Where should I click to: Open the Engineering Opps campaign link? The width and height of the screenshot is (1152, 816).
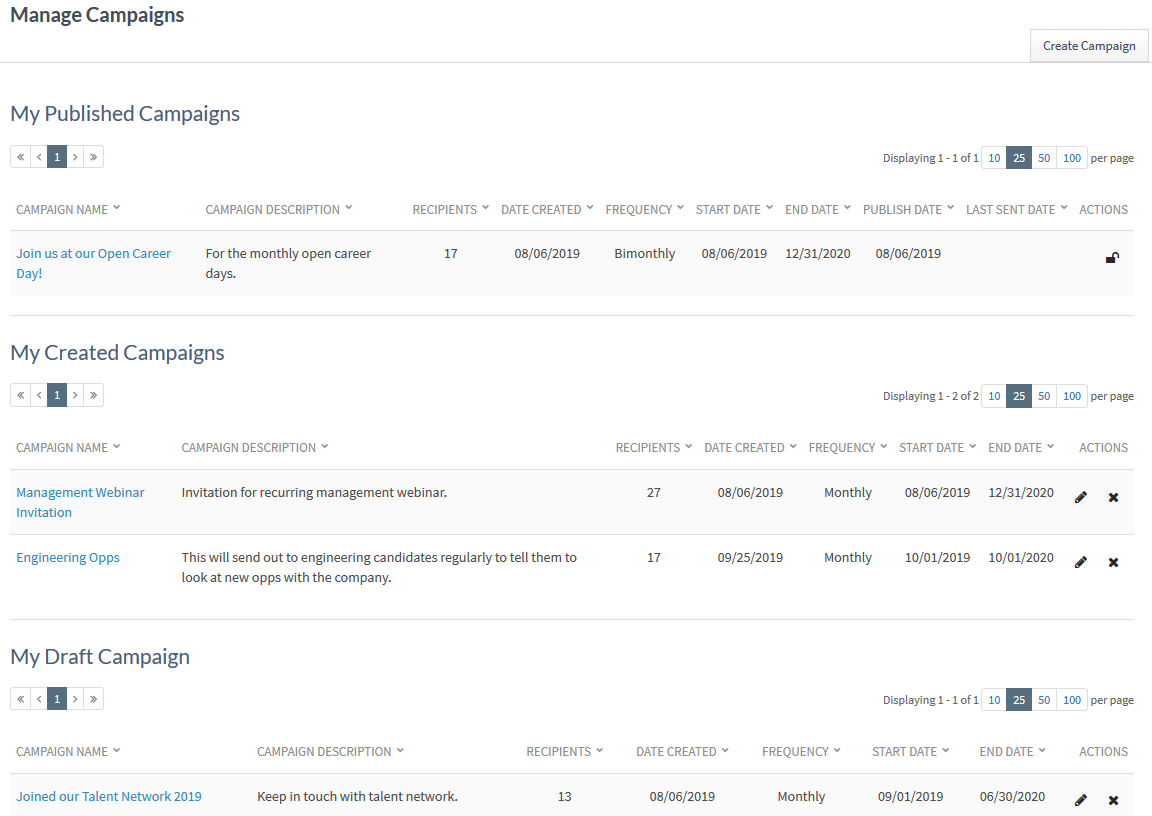click(68, 558)
